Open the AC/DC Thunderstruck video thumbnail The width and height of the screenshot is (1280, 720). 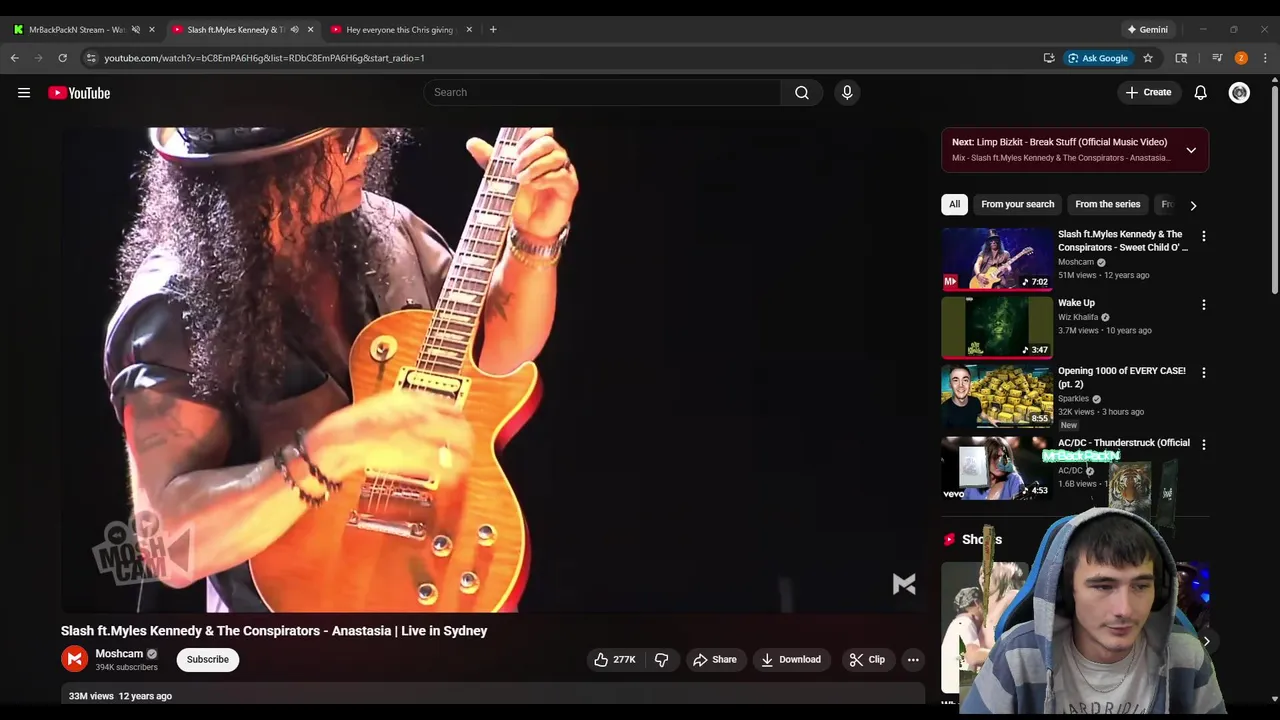(x=997, y=468)
